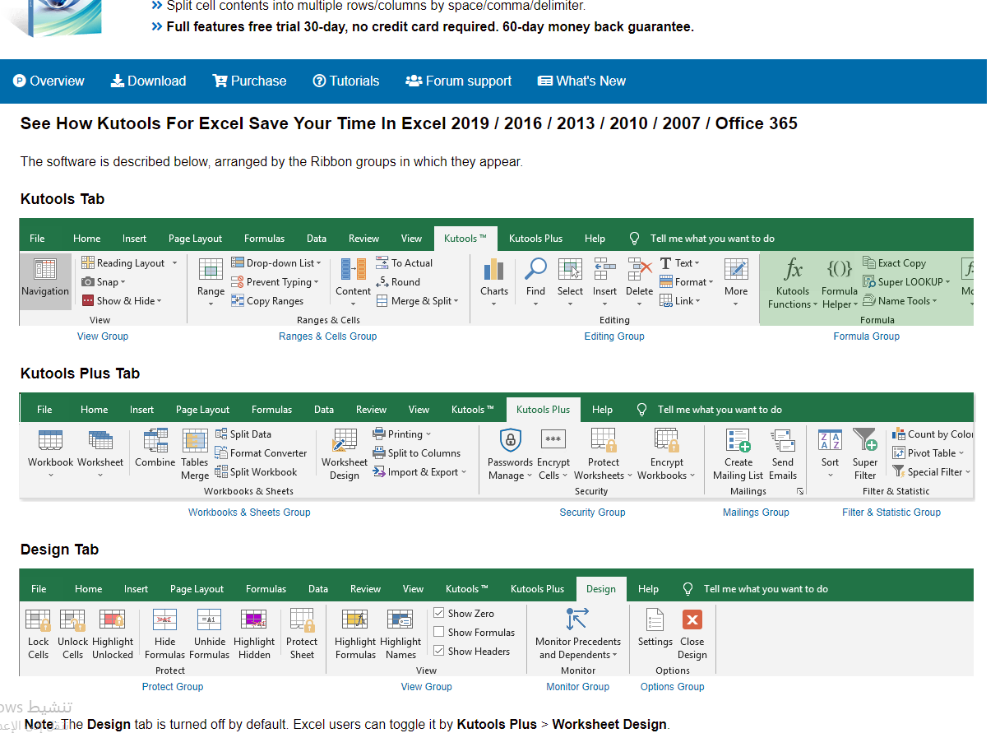The width and height of the screenshot is (1000, 747).
Task: Select the Overview navbar item
Action: coord(48,81)
